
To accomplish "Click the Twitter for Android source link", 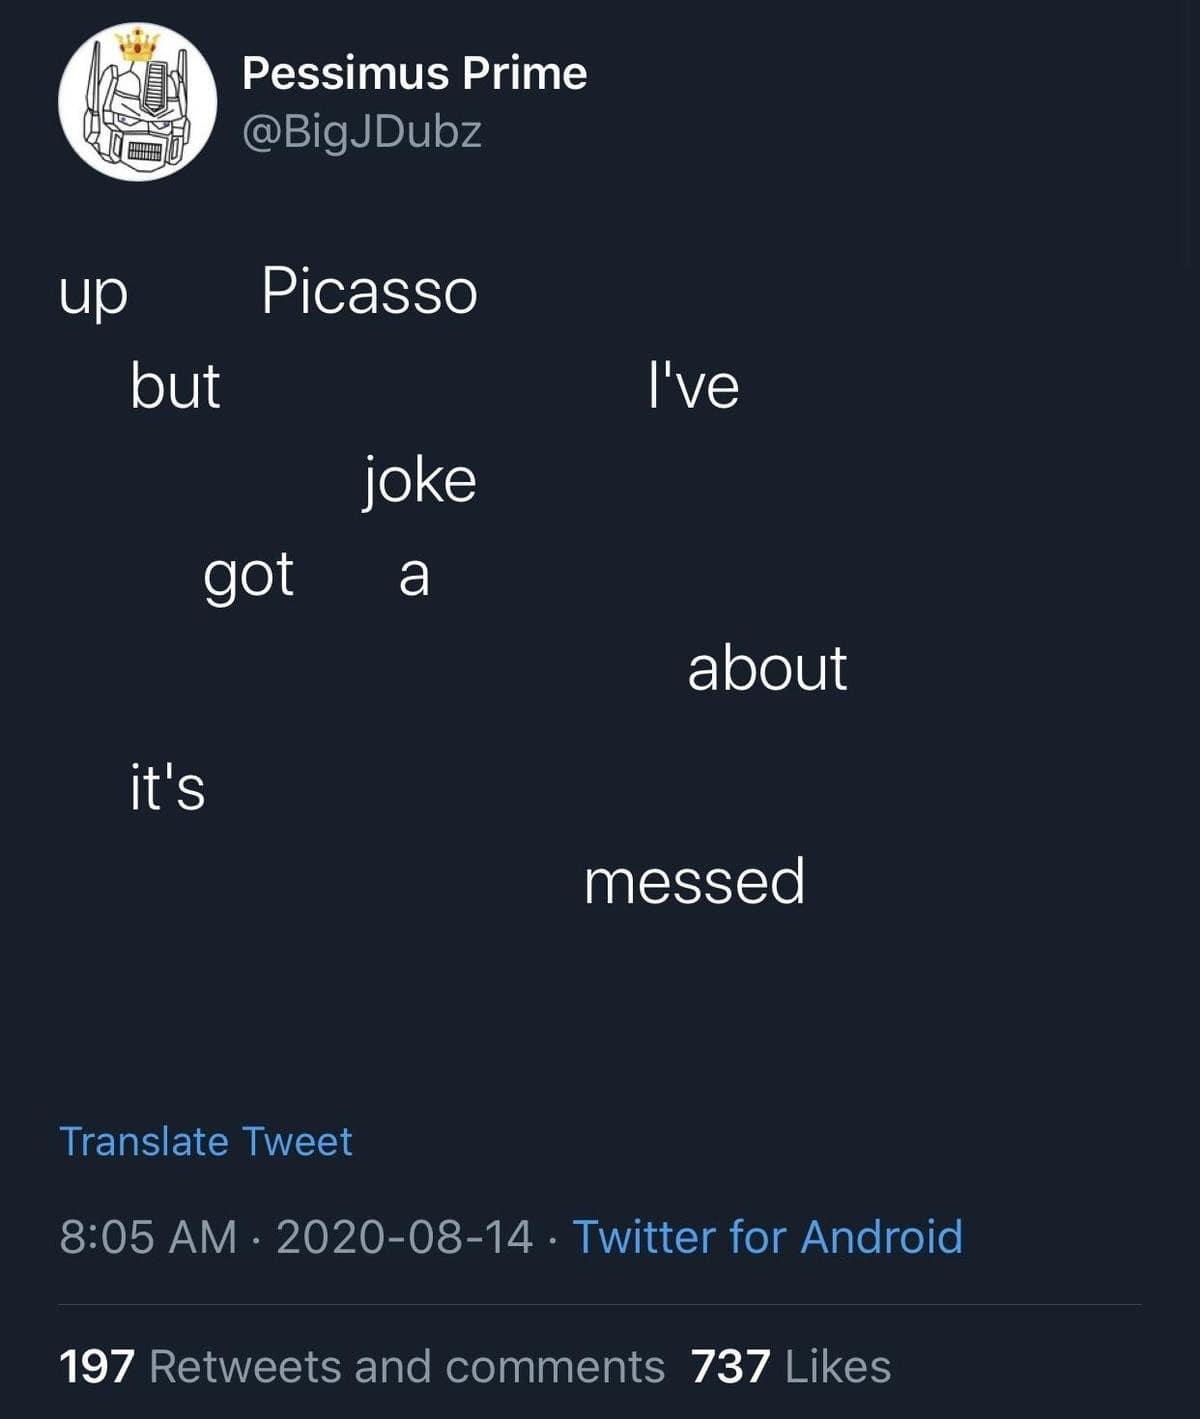I will coord(767,1236).
